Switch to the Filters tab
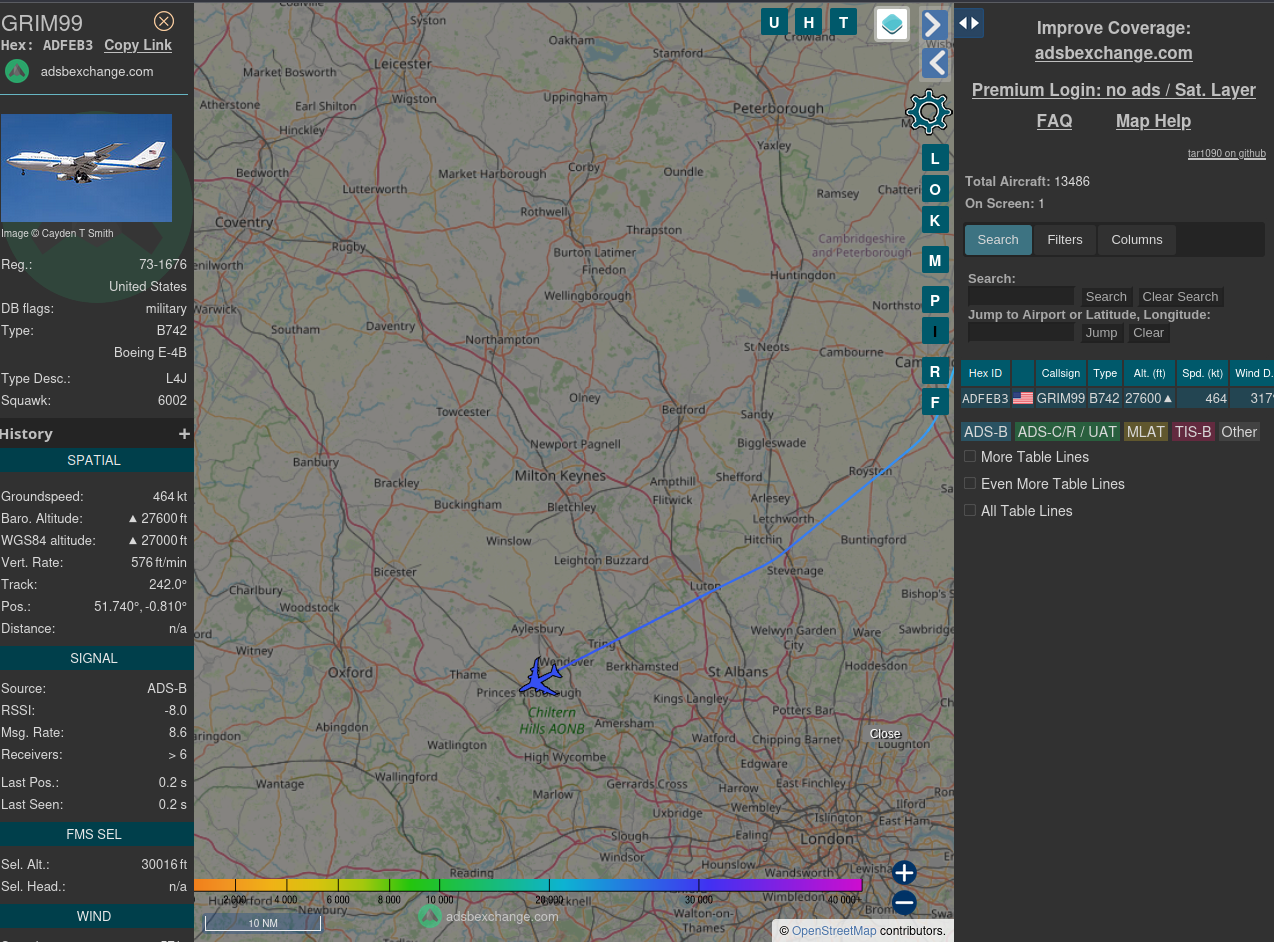The width and height of the screenshot is (1274, 942). tap(1065, 240)
